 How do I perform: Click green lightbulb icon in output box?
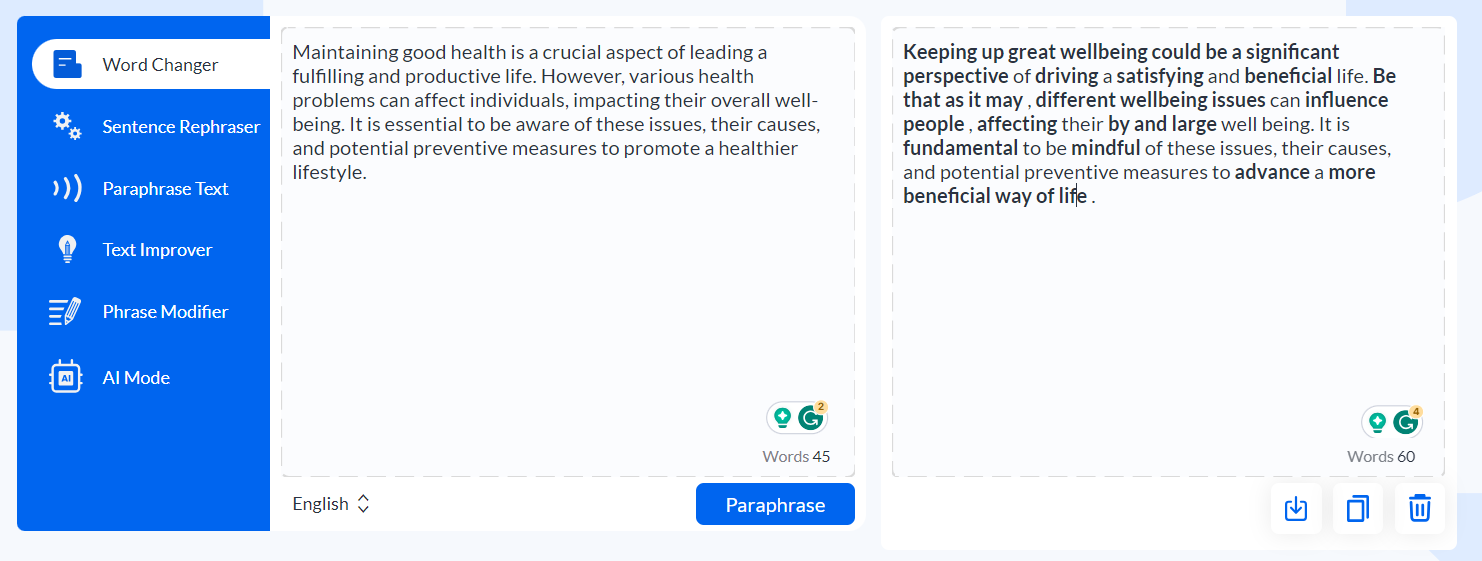tap(1378, 423)
